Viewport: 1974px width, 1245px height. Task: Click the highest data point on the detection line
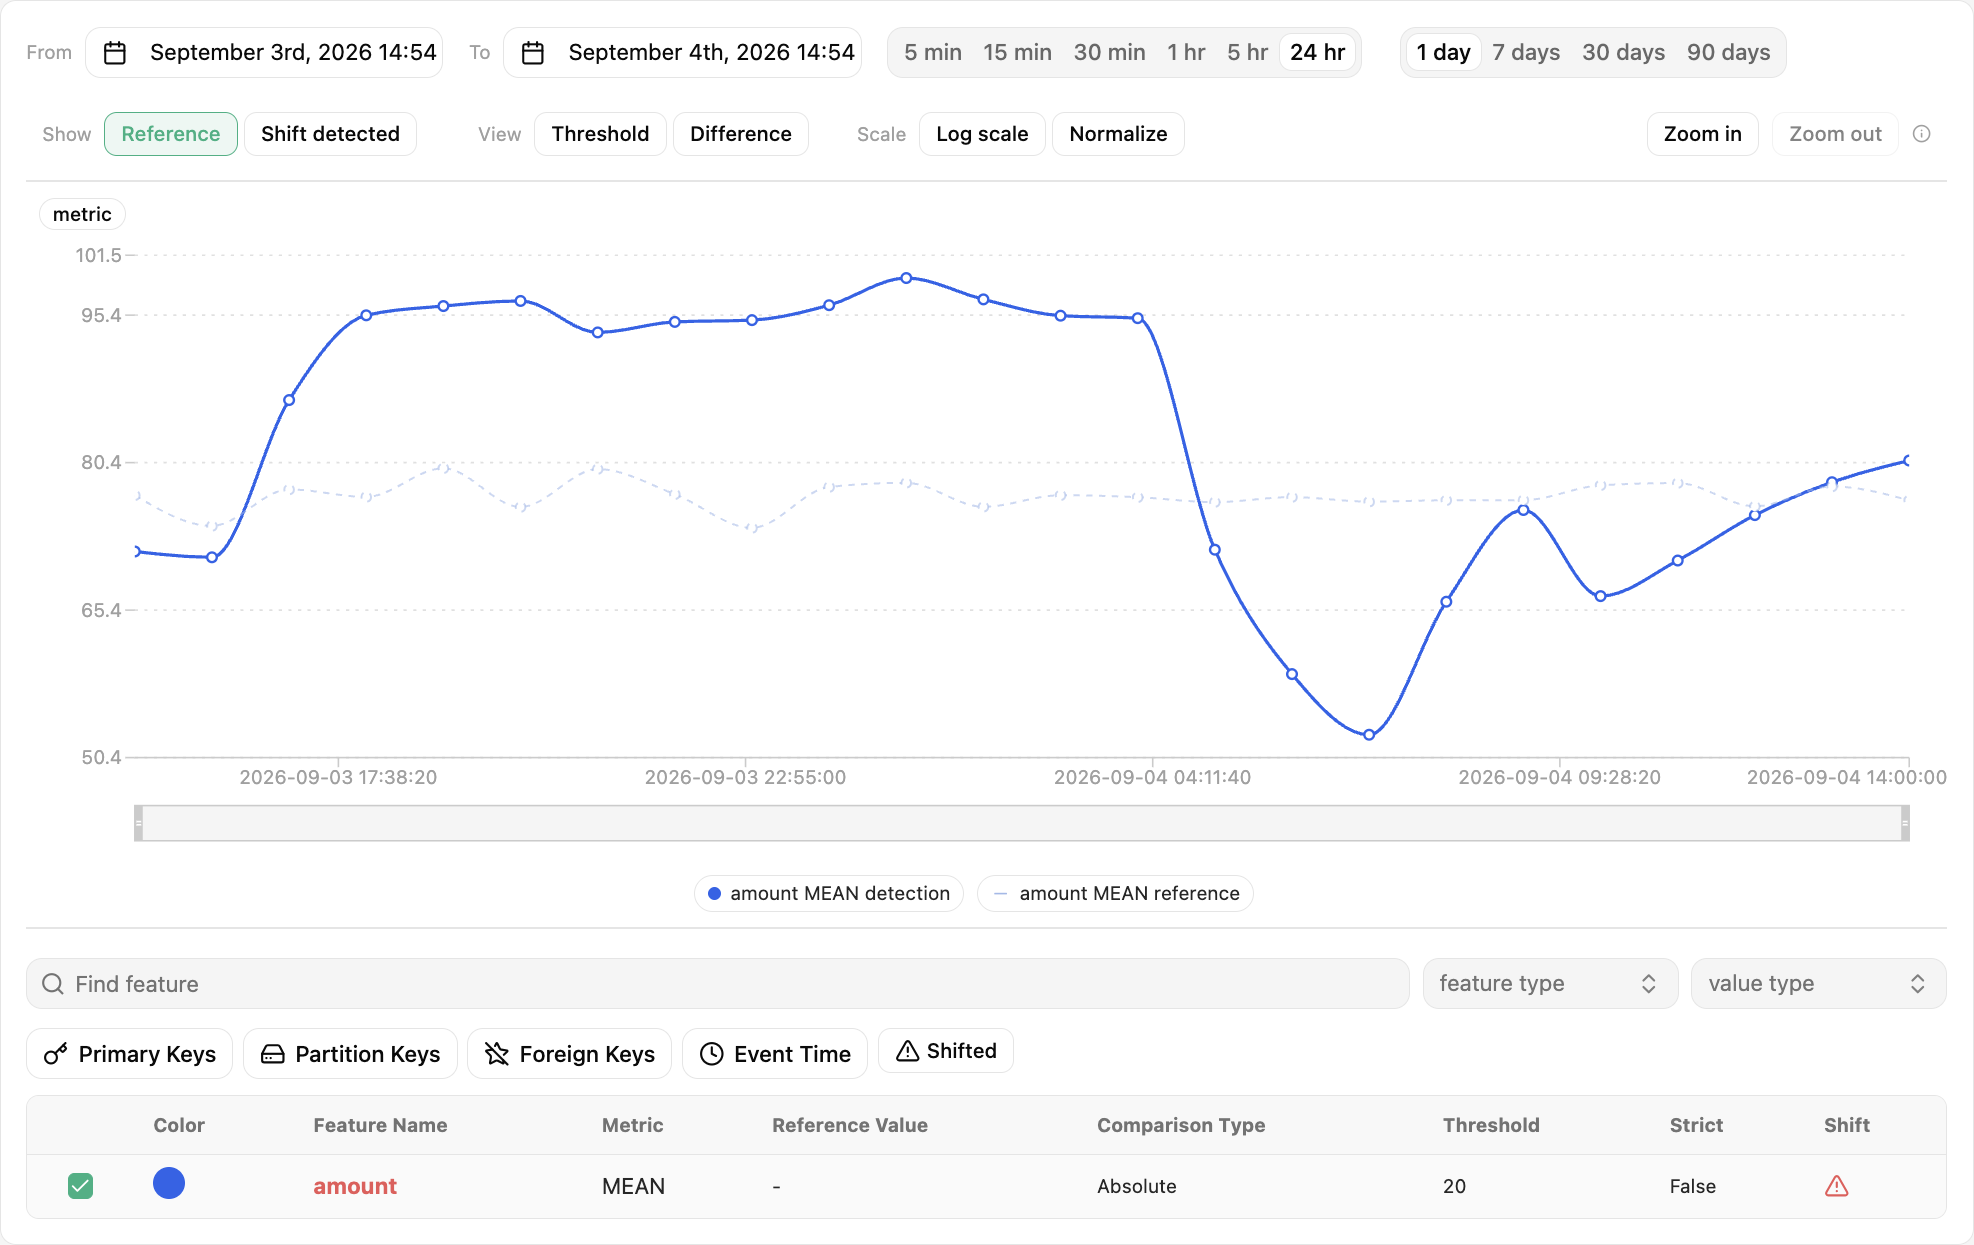[906, 278]
